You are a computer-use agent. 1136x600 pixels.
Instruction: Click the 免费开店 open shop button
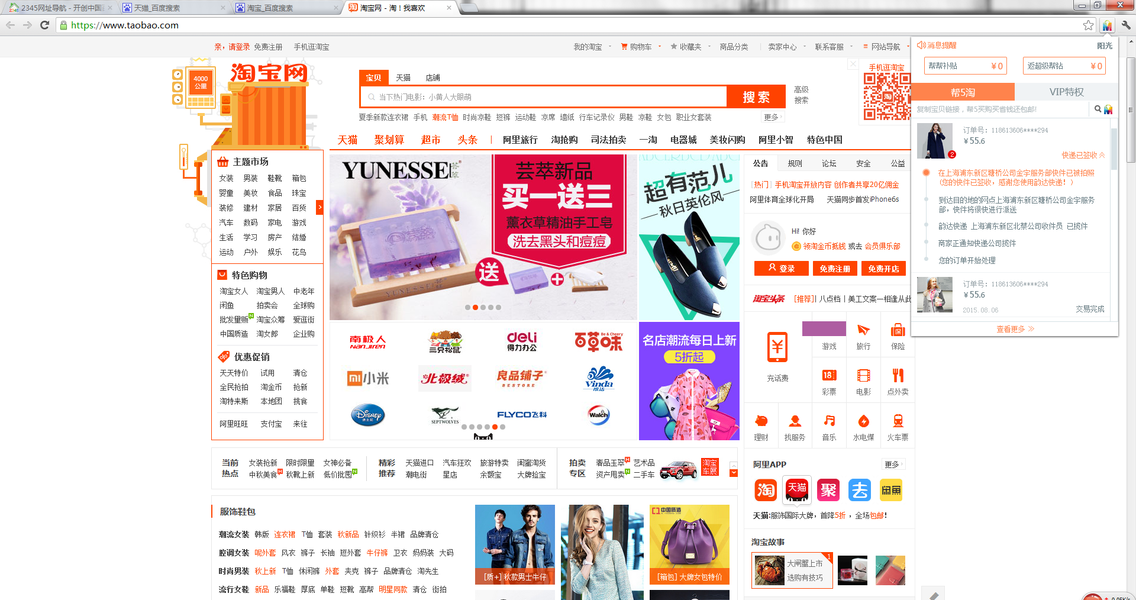click(884, 268)
